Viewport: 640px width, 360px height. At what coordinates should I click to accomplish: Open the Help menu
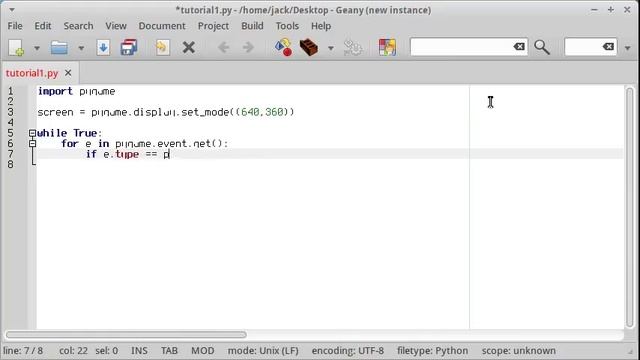pyautogui.click(x=321, y=26)
